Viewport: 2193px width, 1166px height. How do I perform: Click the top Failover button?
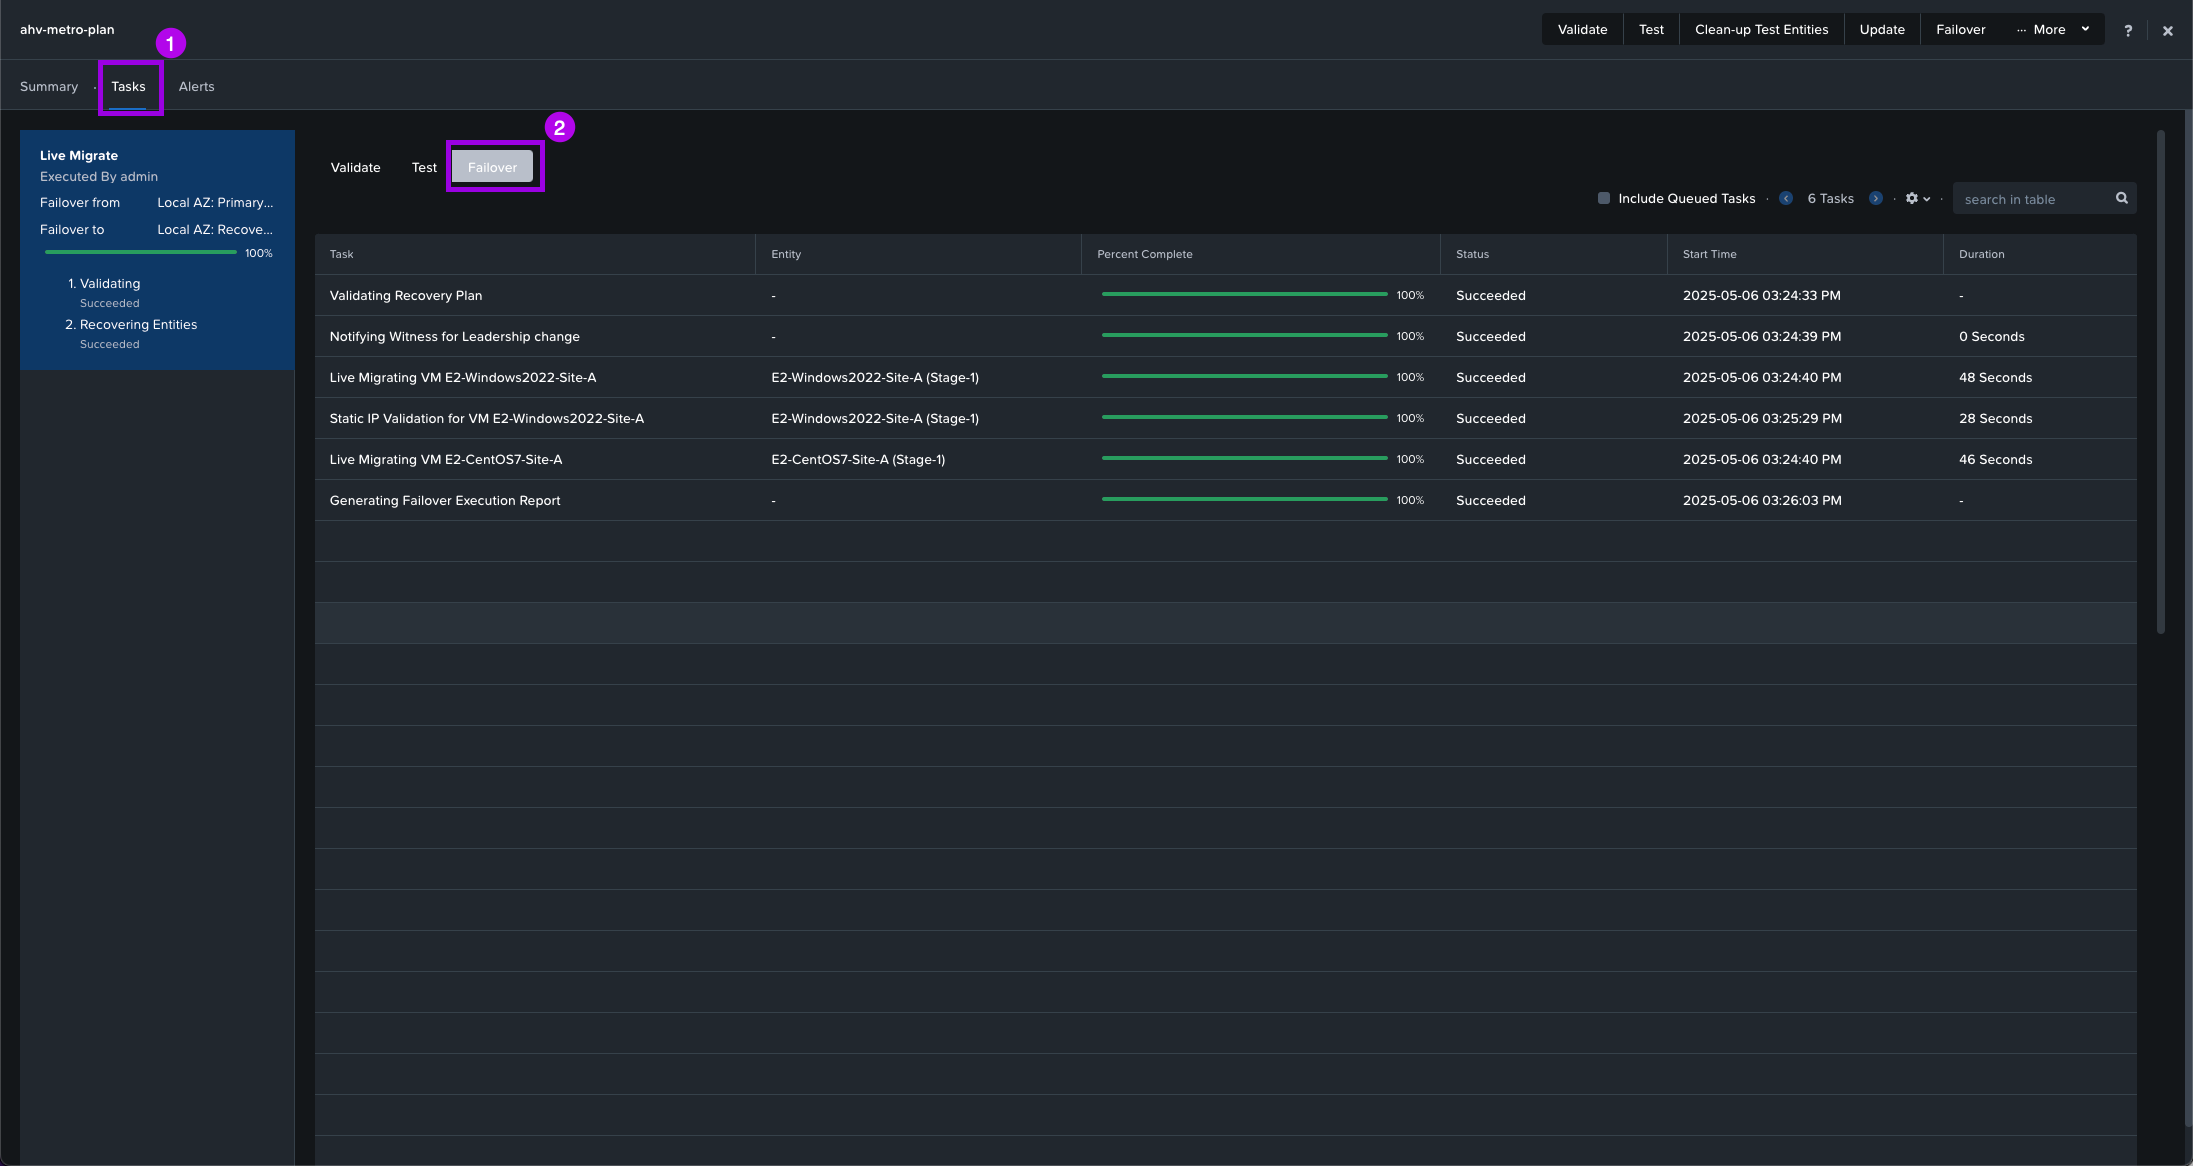point(1961,29)
